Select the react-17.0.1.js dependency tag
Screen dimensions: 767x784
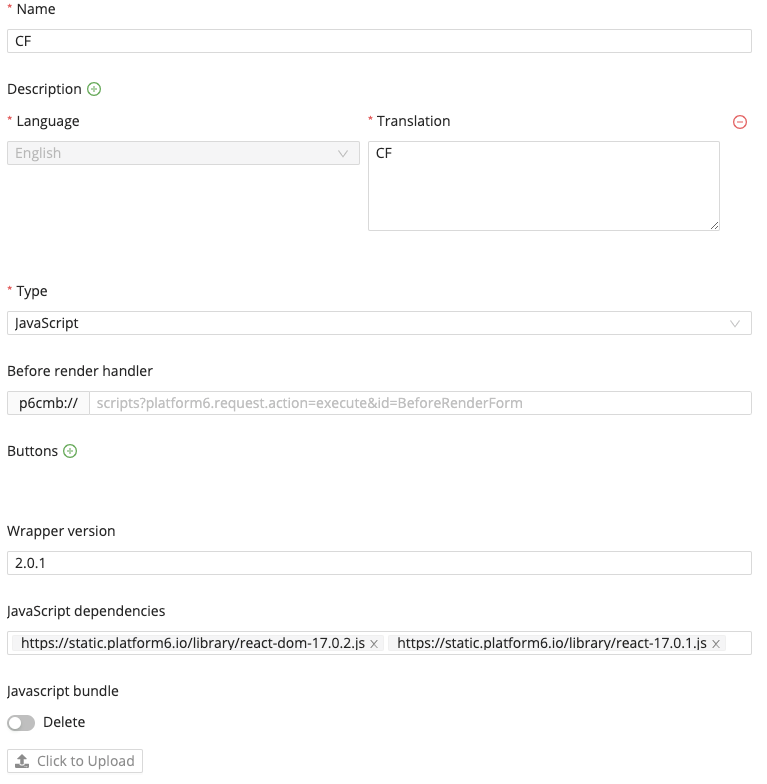point(551,643)
